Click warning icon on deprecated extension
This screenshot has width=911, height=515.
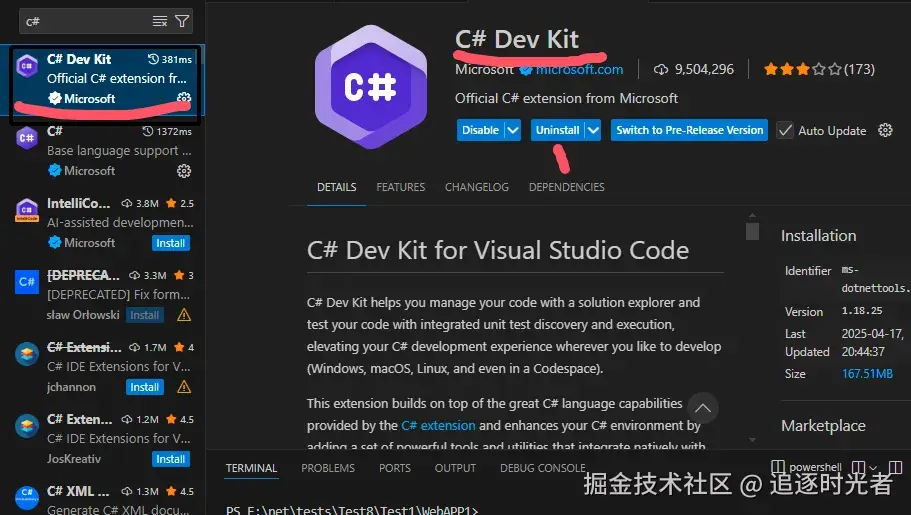[184, 315]
